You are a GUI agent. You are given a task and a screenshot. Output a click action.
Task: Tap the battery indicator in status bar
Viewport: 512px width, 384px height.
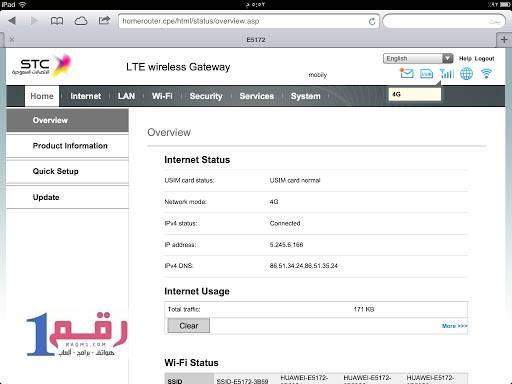pyautogui.click(x=505, y=4)
